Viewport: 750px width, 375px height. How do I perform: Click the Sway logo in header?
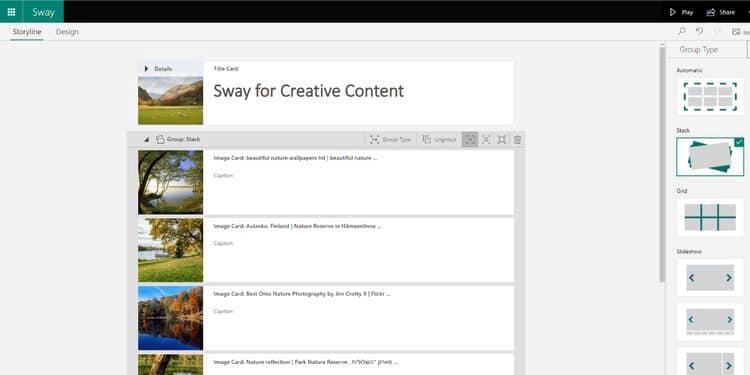pos(43,12)
